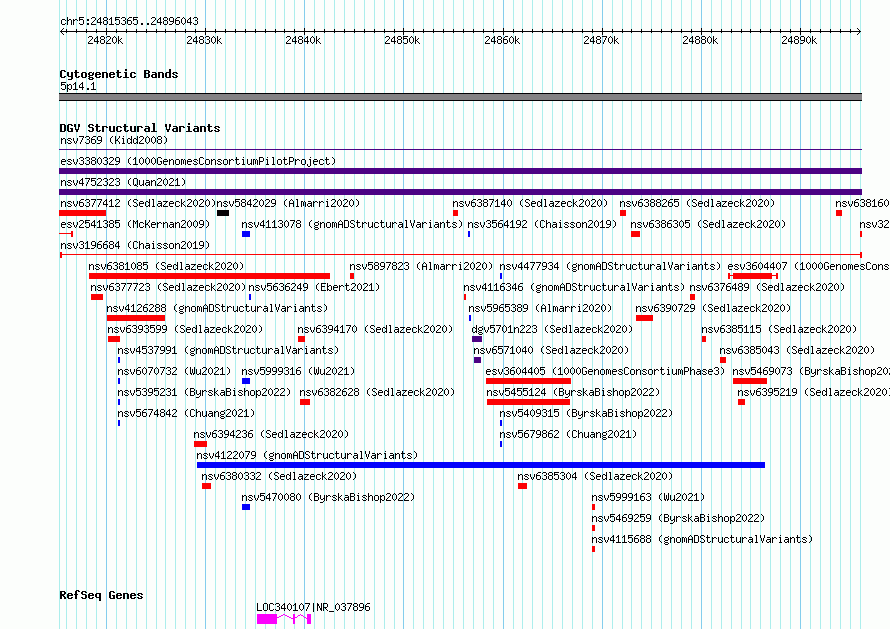This screenshot has height=629, width=890.
Task: Click nsv5636249 (Ebert2021) label
Action: click(x=314, y=287)
